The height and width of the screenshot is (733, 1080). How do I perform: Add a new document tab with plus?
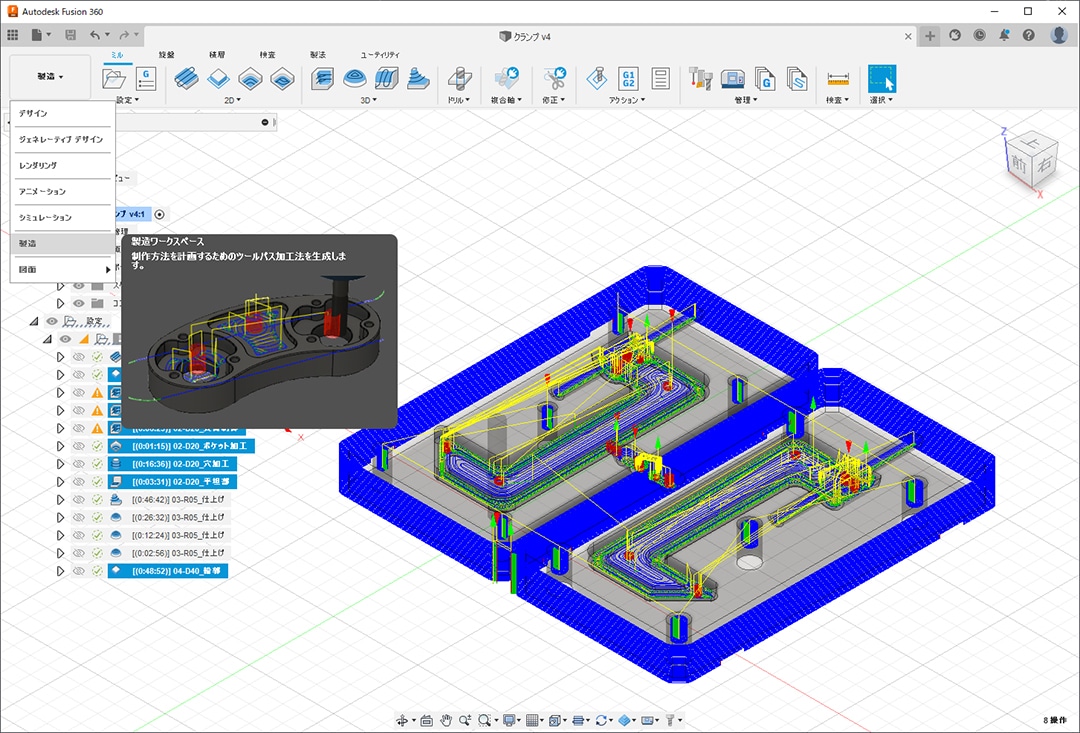(930, 35)
